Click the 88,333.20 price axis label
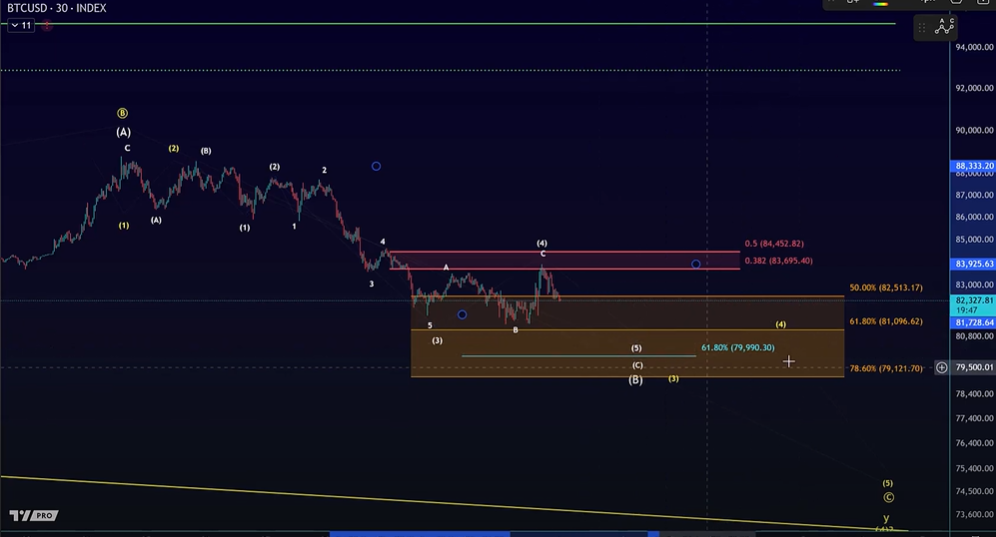Viewport: 996px width, 537px height. click(x=973, y=166)
